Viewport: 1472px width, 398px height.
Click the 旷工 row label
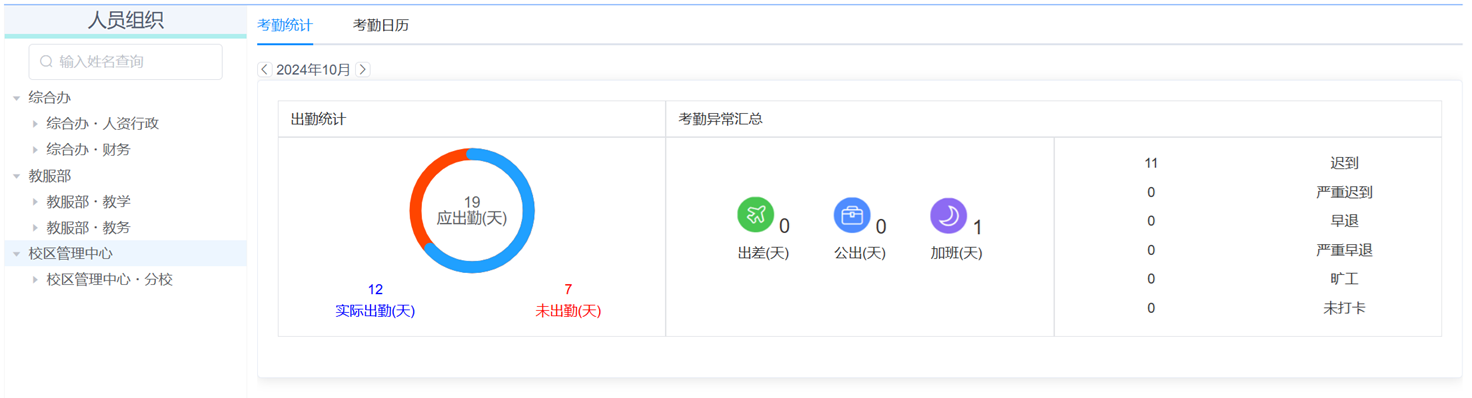1344,279
